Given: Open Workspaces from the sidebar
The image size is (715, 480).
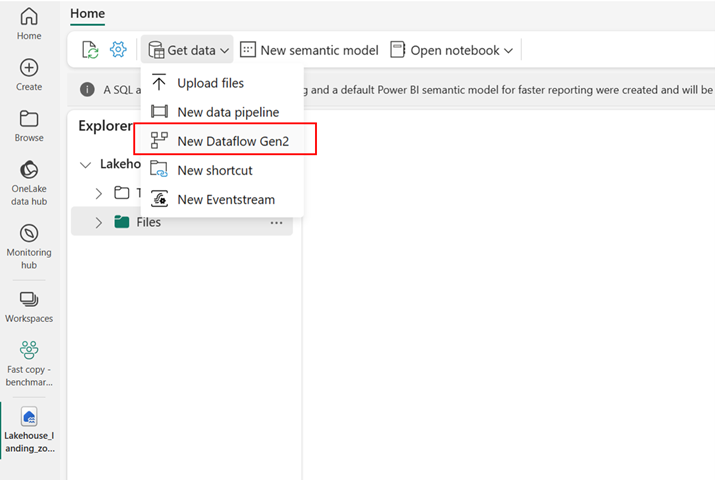Looking at the screenshot, I should pyautogui.click(x=29, y=307).
